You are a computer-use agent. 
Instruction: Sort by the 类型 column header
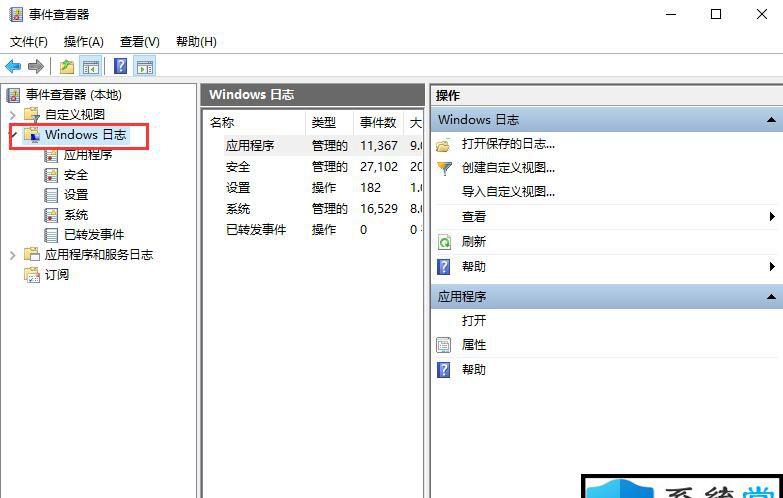[x=330, y=122]
